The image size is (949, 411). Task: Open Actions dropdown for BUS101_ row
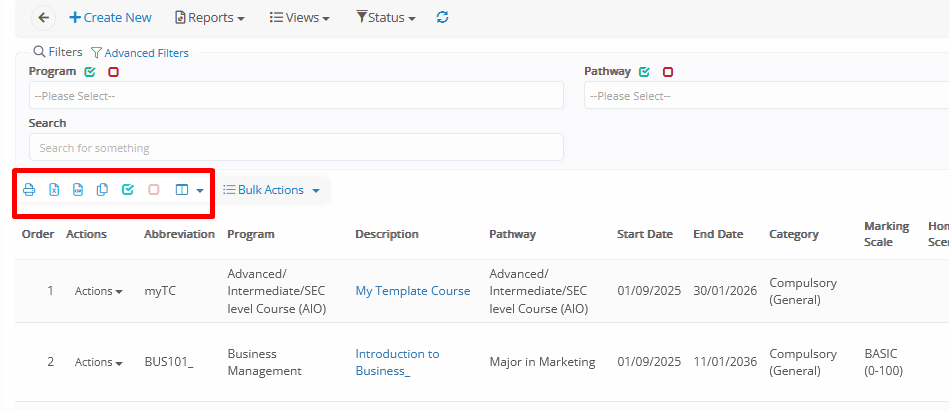coord(98,362)
